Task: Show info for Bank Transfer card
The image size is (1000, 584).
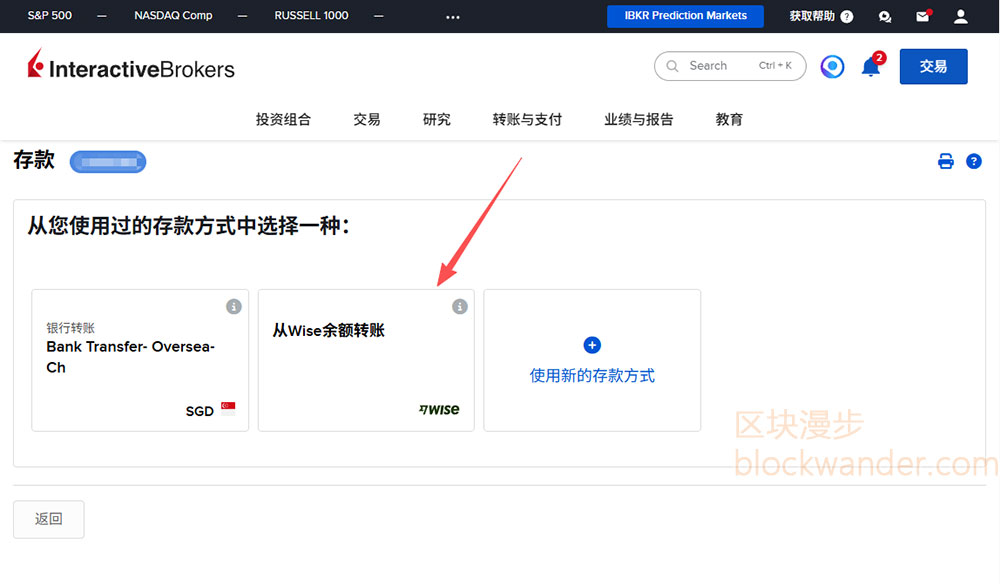Action: tap(234, 307)
